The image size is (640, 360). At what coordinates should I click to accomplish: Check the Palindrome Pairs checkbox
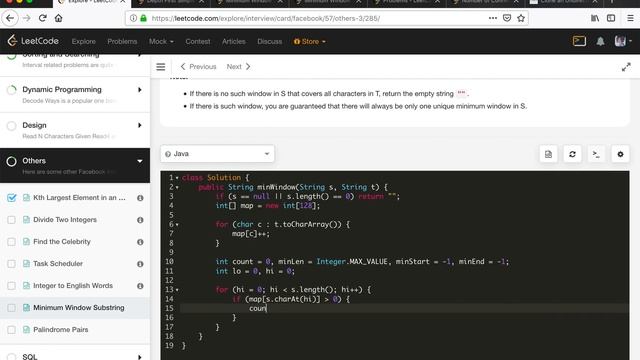(11, 330)
